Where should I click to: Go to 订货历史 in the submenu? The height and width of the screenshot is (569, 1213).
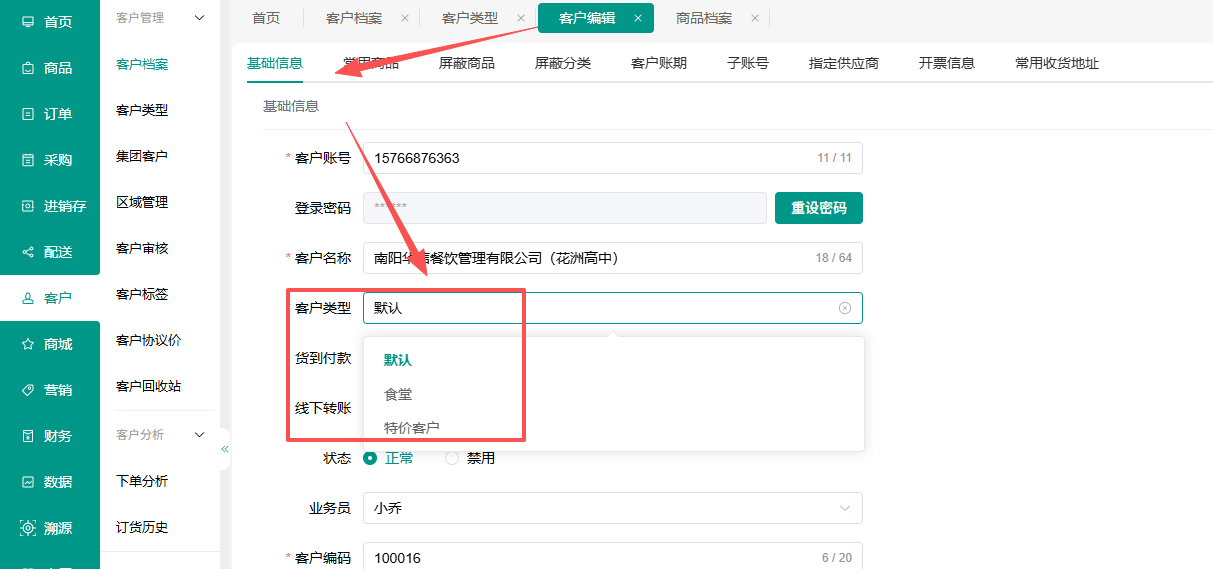142,527
